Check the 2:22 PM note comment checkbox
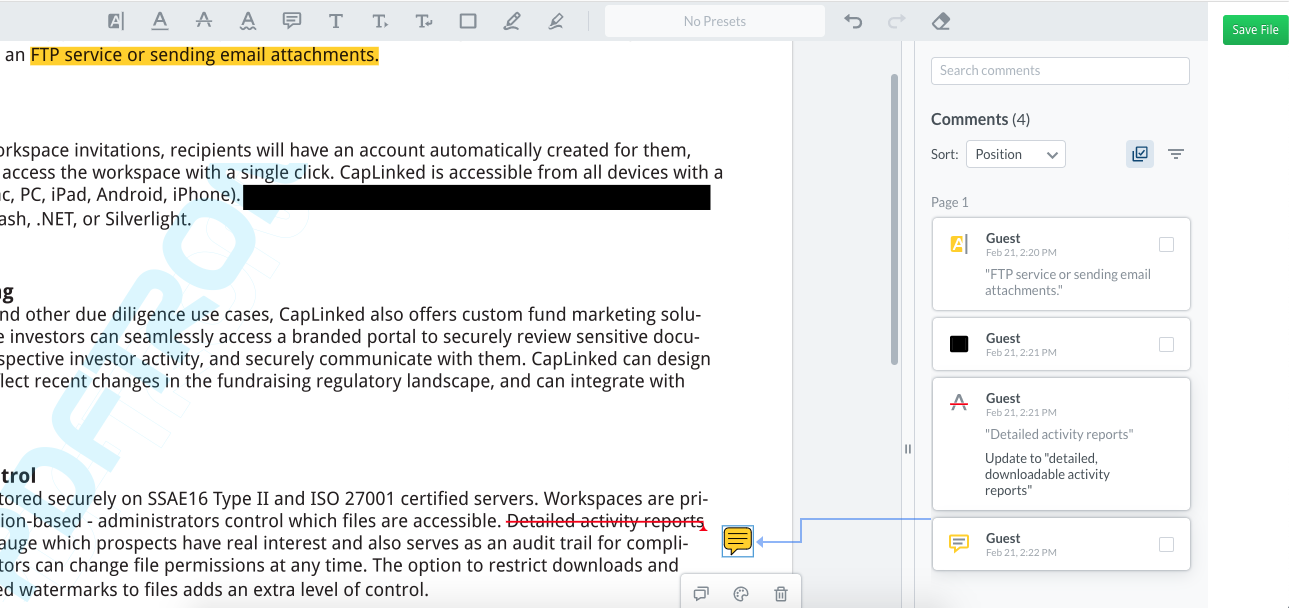This screenshot has width=1289, height=608. pos(1166,545)
